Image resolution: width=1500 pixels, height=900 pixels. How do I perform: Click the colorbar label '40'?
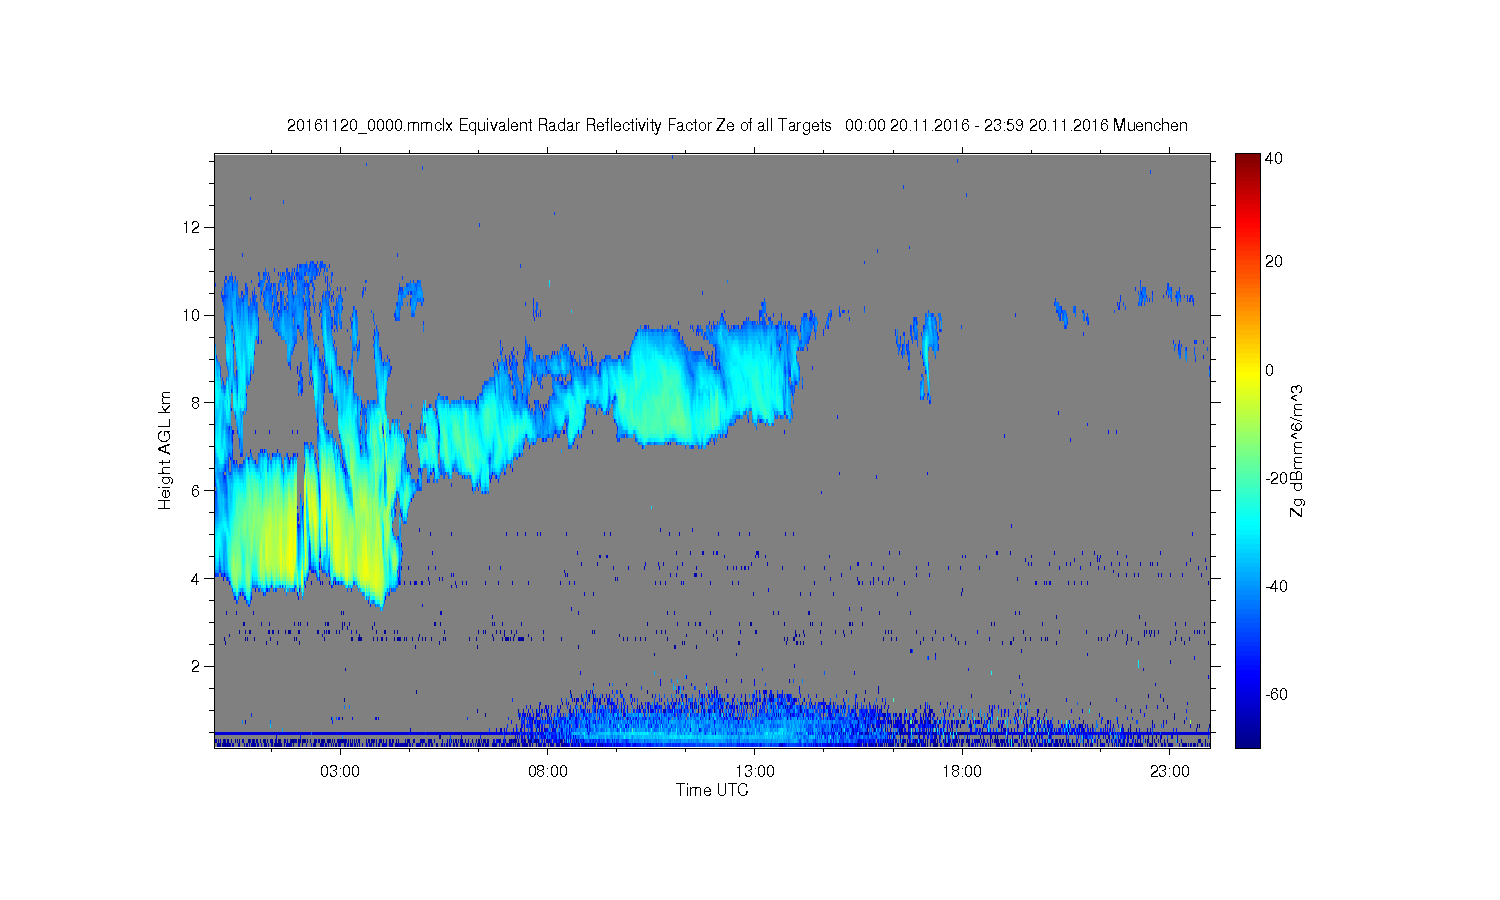click(x=1274, y=159)
